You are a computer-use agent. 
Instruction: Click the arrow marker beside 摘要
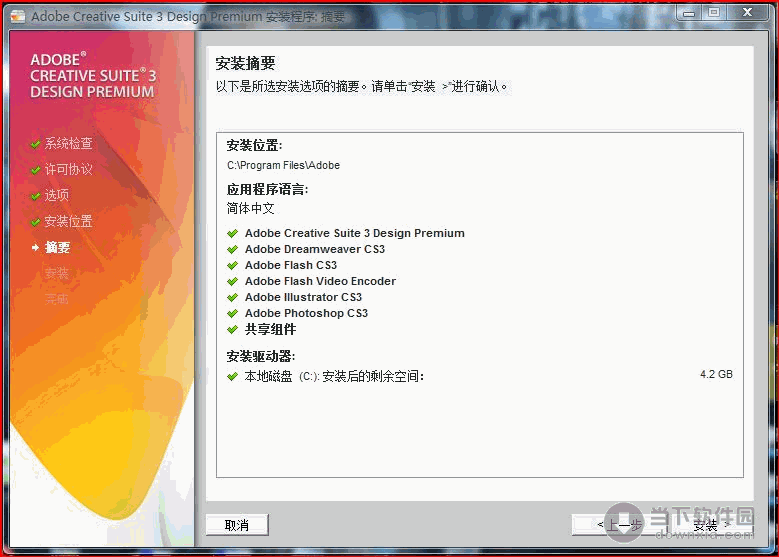click(35, 247)
